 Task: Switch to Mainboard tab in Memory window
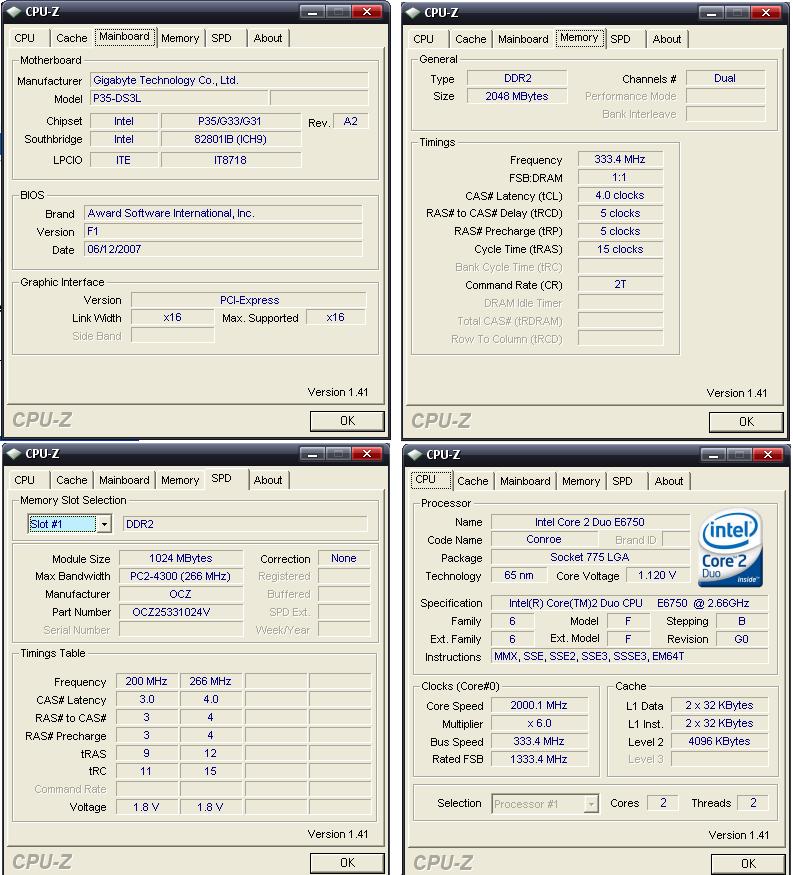click(523, 39)
